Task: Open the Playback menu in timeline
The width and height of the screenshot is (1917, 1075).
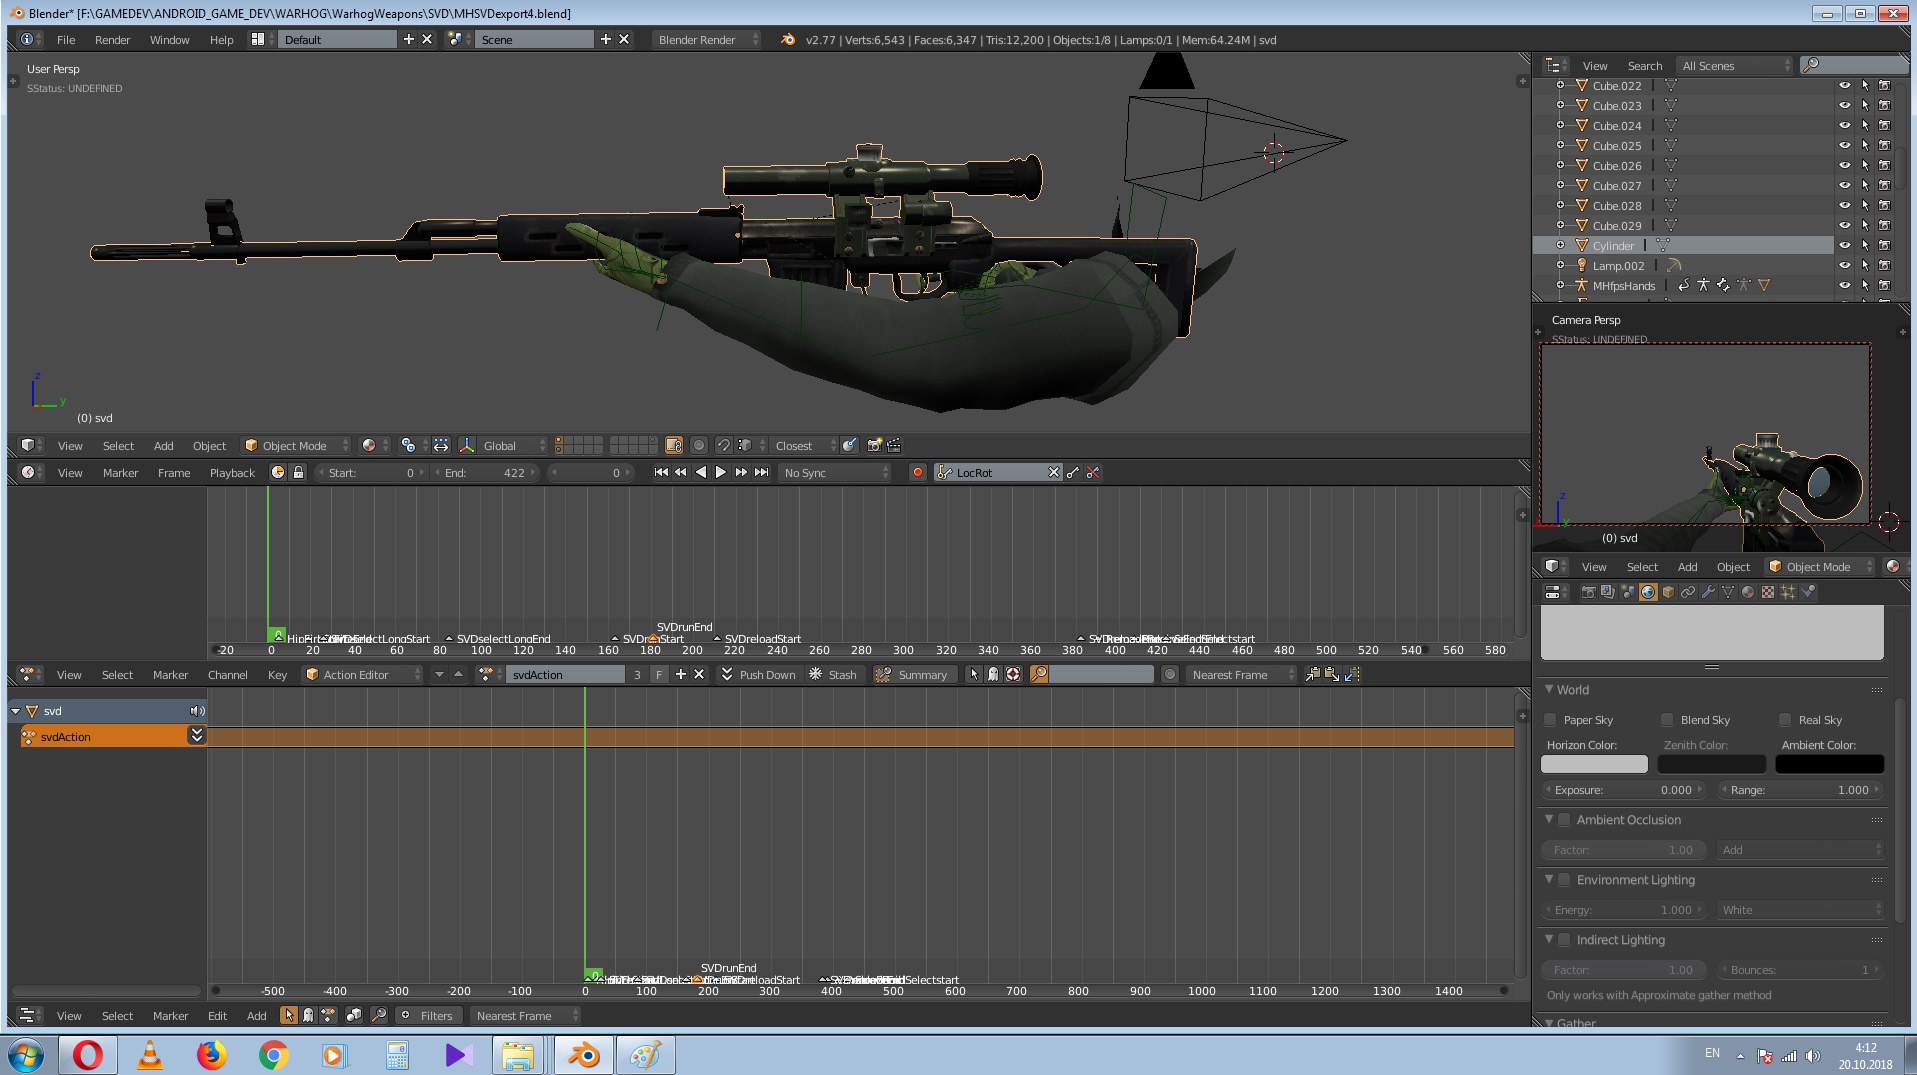Action: (x=232, y=473)
